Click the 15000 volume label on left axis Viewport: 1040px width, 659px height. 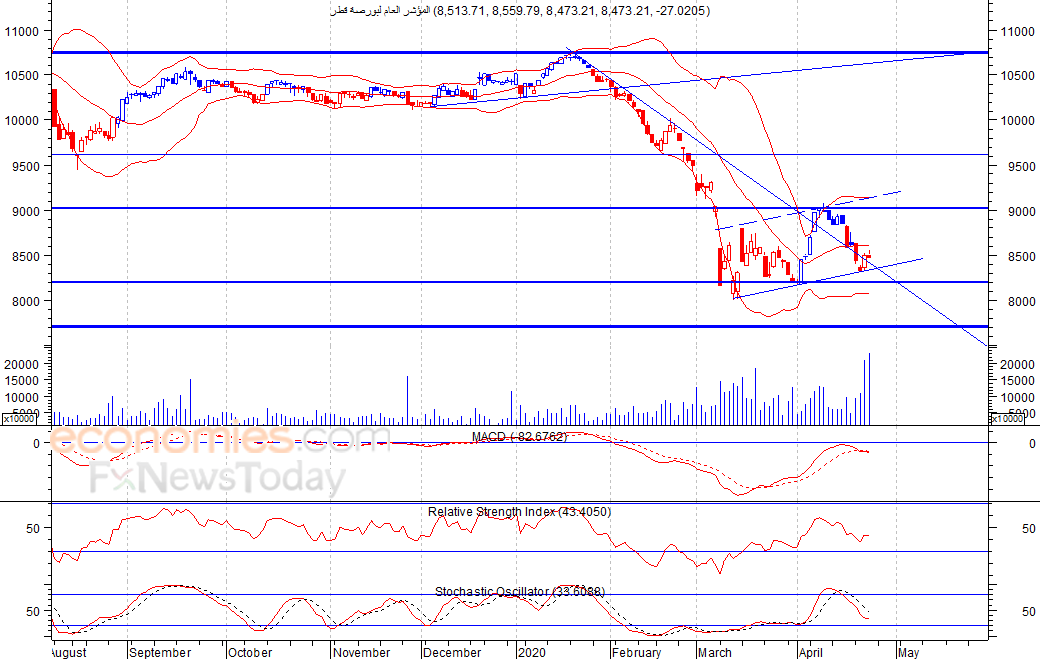[x=22, y=381]
